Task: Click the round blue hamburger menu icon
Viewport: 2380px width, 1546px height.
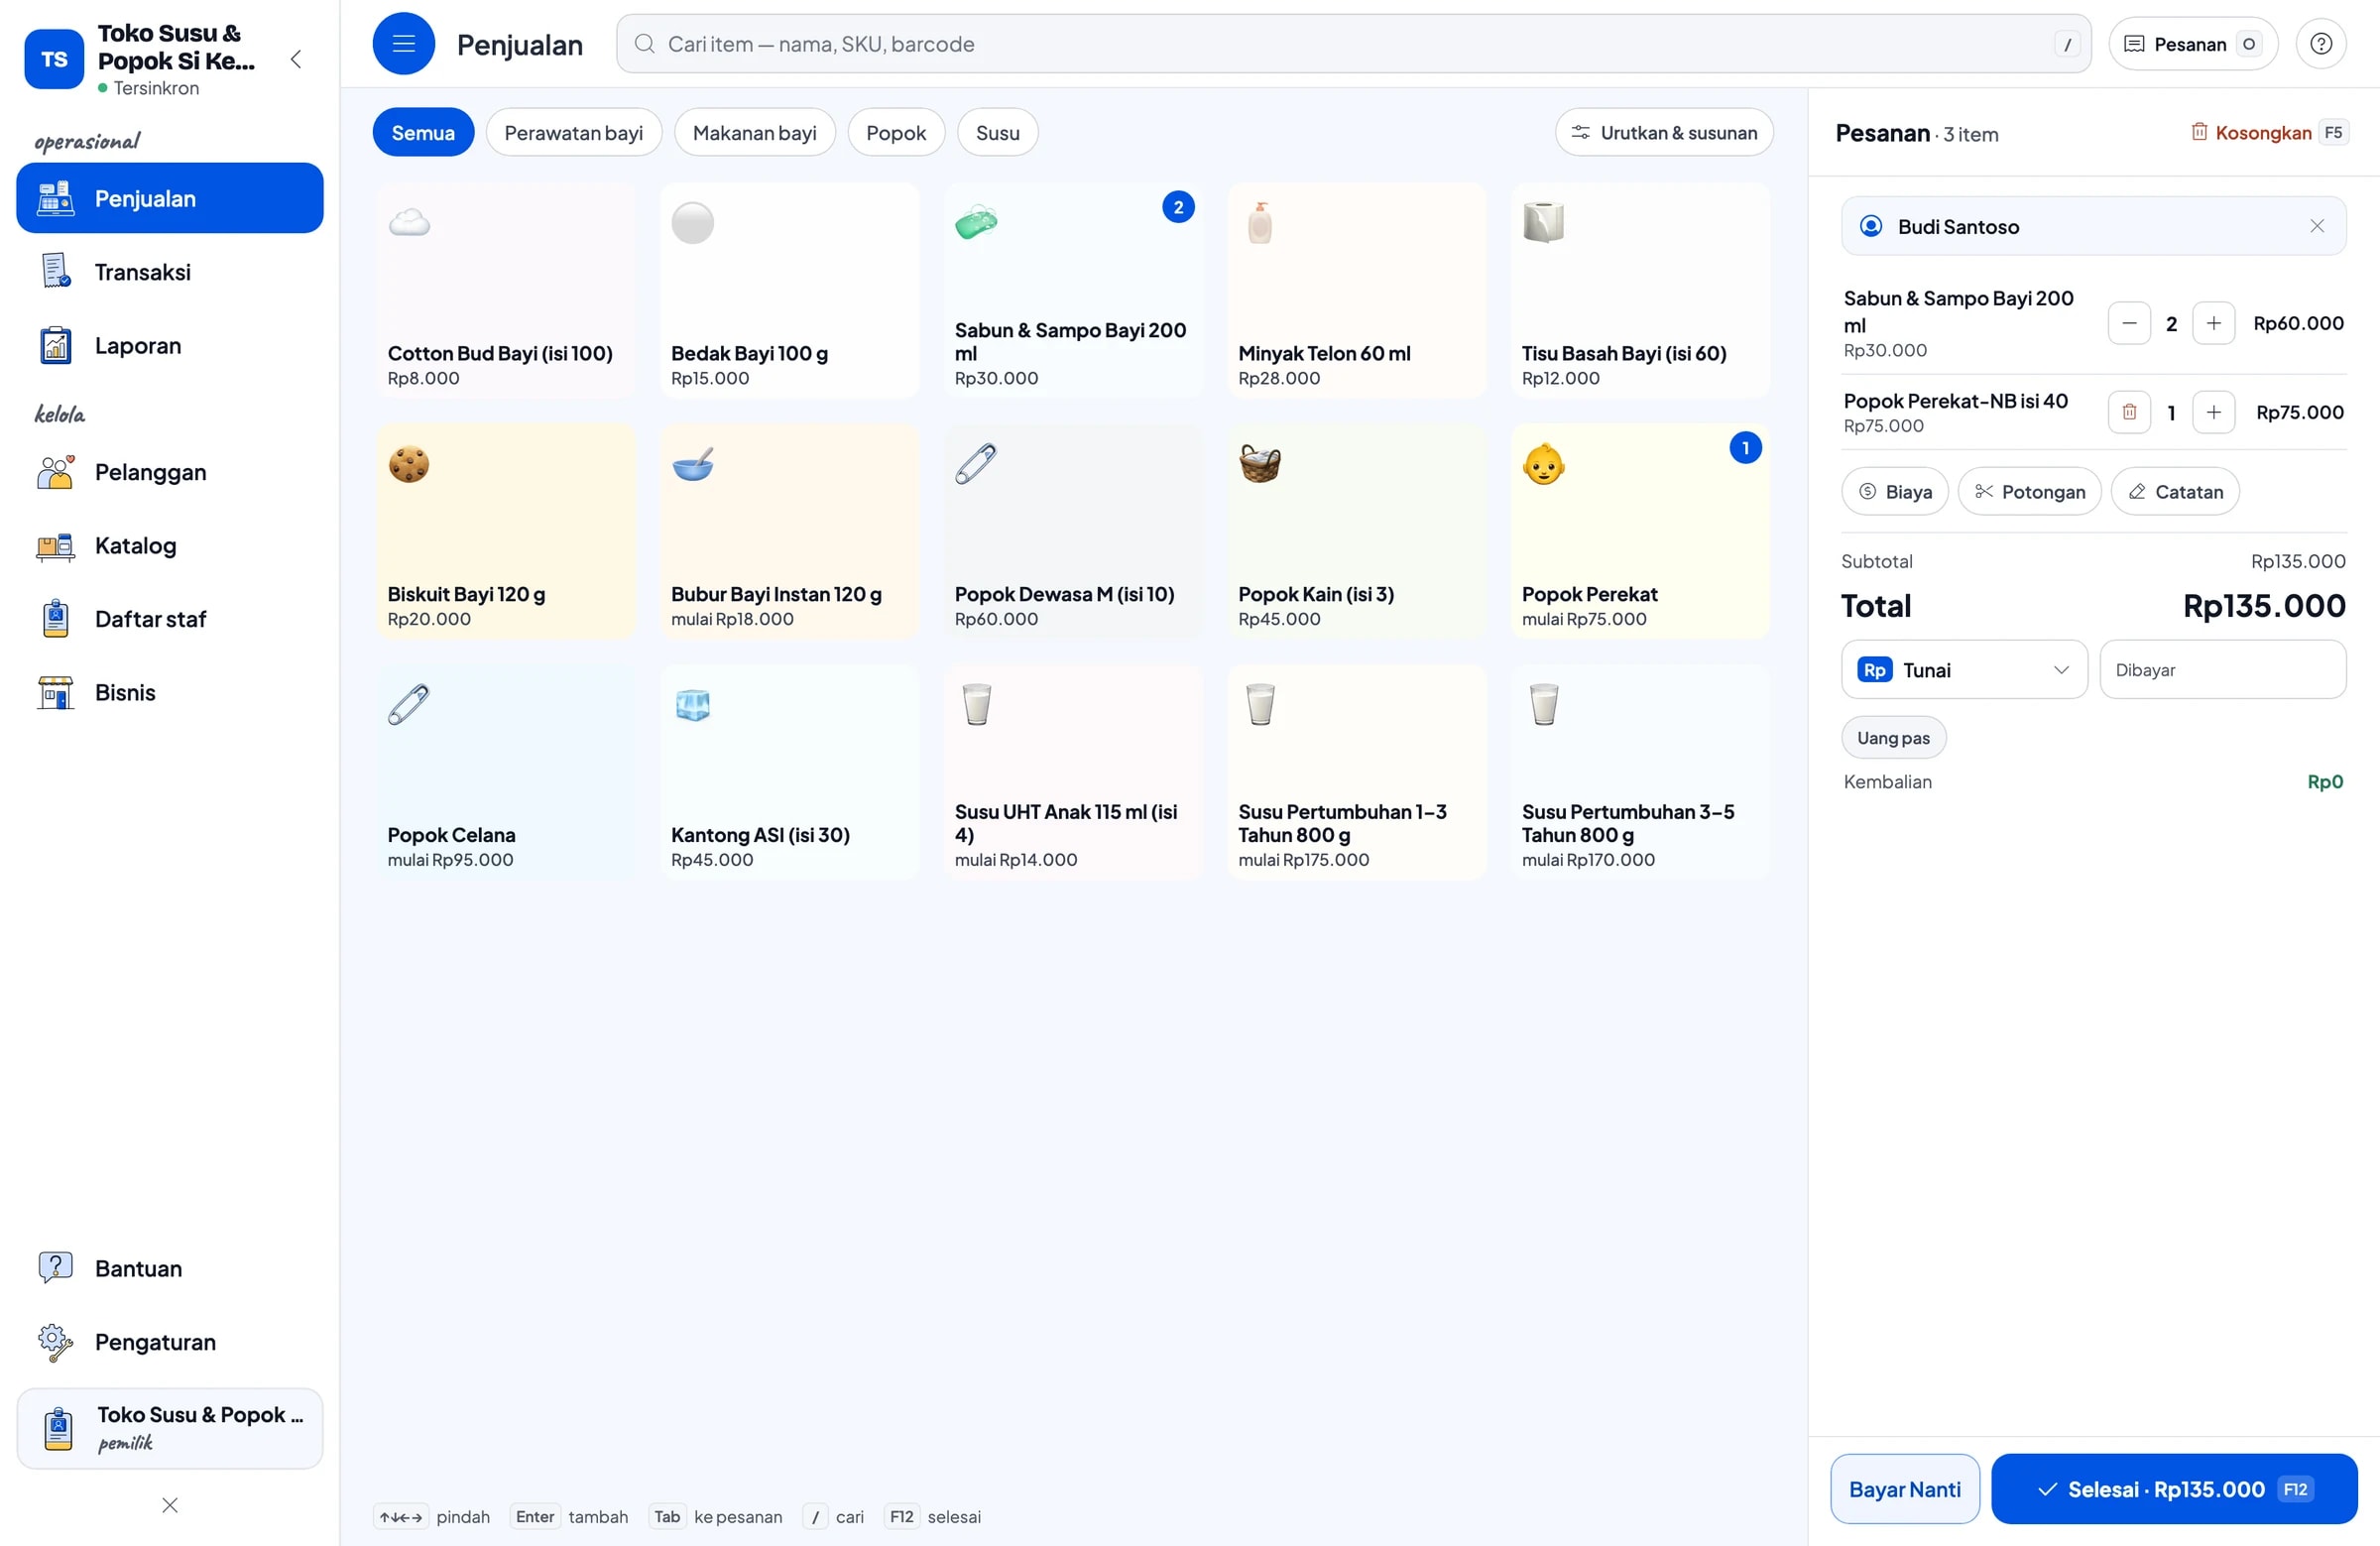Action: tap(403, 43)
